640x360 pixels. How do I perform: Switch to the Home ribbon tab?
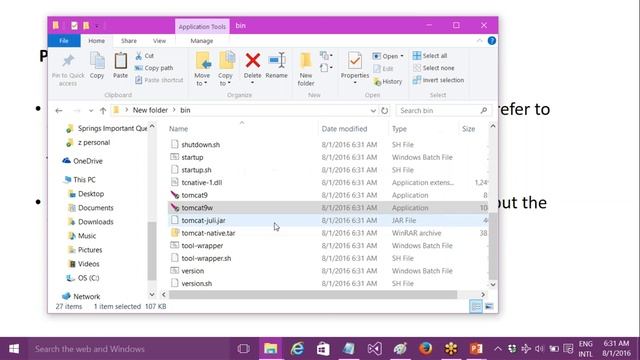(96, 41)
